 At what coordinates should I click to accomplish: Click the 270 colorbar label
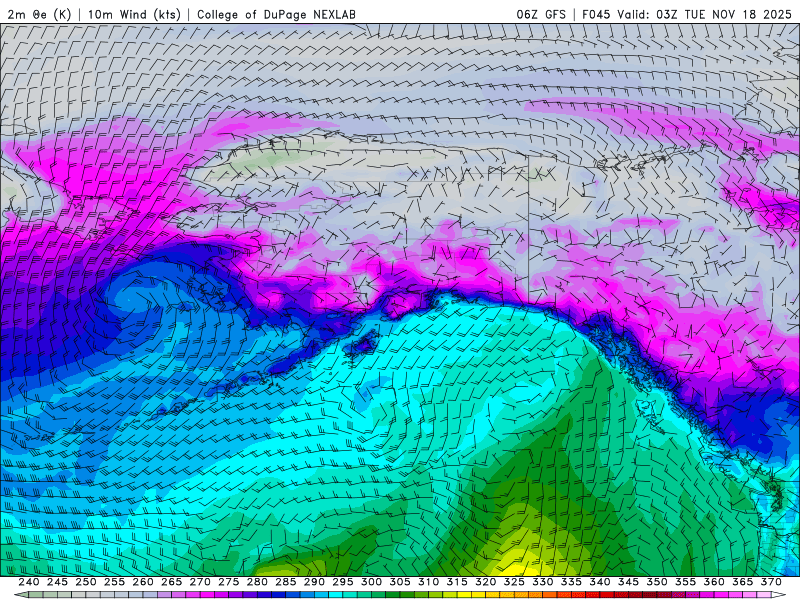(x=200, y=582)
